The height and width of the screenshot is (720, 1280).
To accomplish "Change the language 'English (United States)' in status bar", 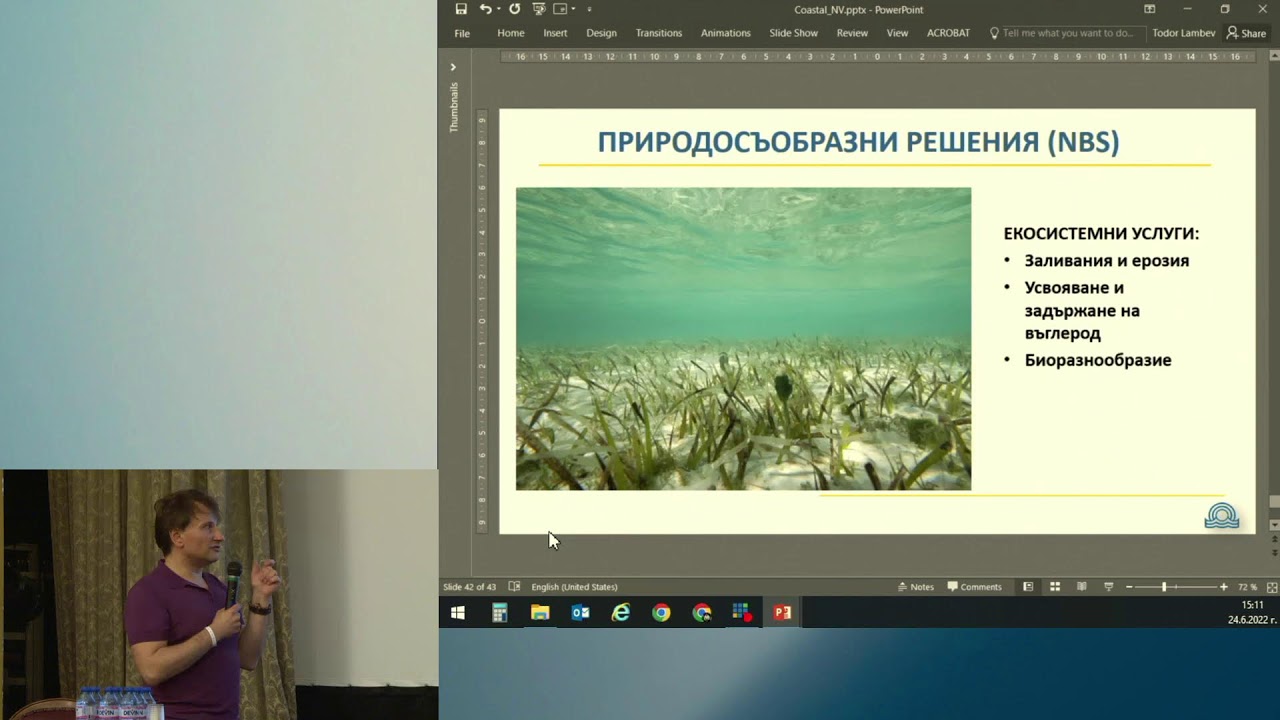I will (574, 587).
